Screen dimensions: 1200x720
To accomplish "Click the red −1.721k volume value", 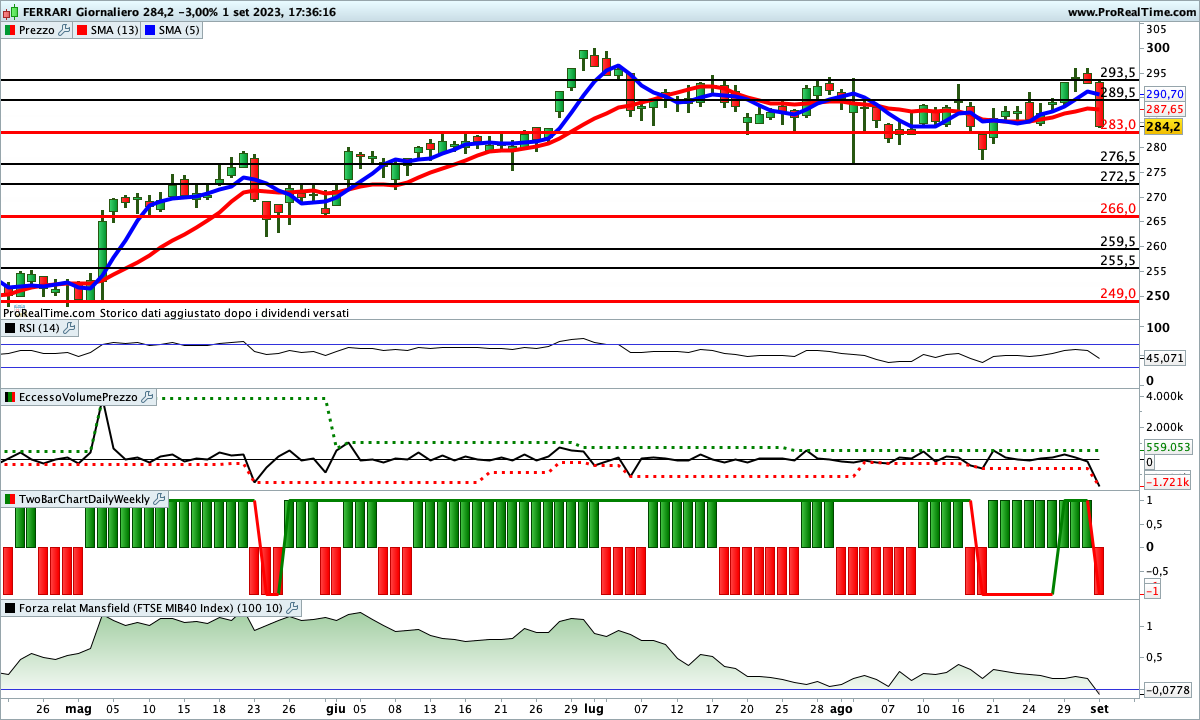I will 1166,482.
